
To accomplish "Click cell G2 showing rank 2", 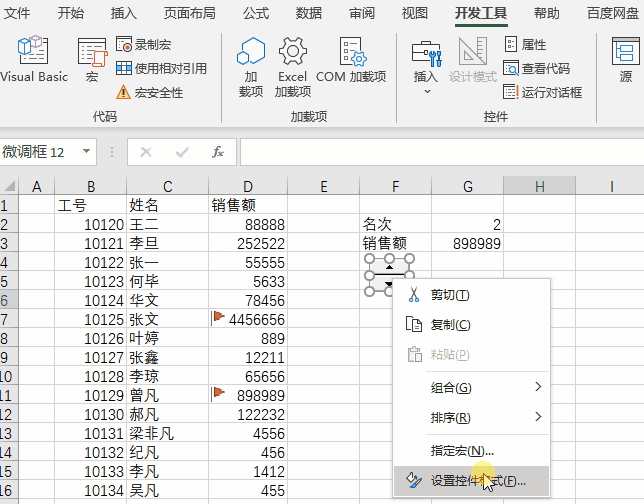I will click(x=467, y=225).
